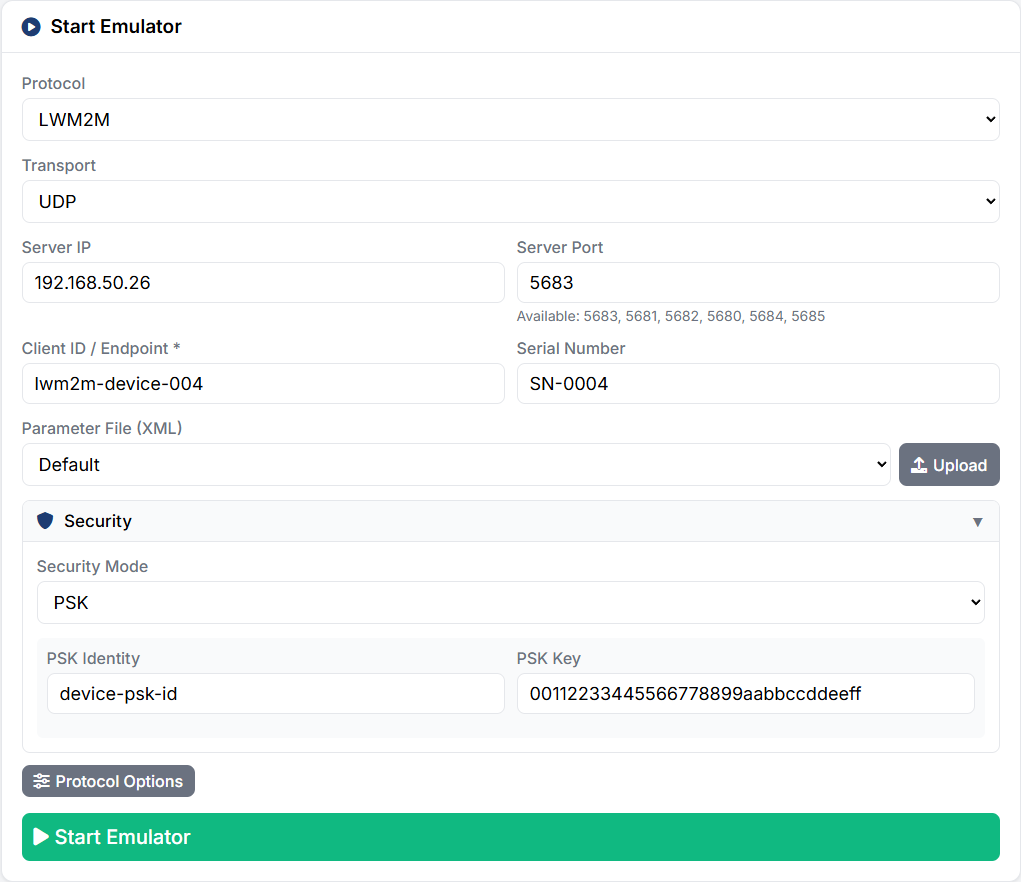
Task: Open the Security Mode dropdown showing PSK
Action: click(510, 603)
